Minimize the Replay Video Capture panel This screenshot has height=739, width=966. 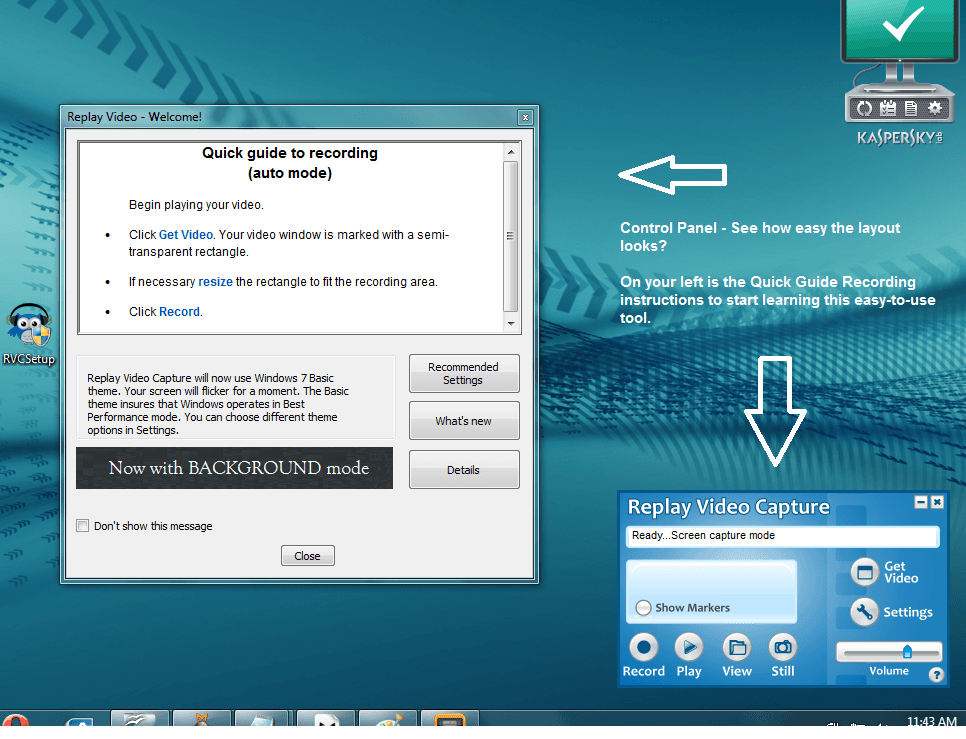tap(920, 503)
